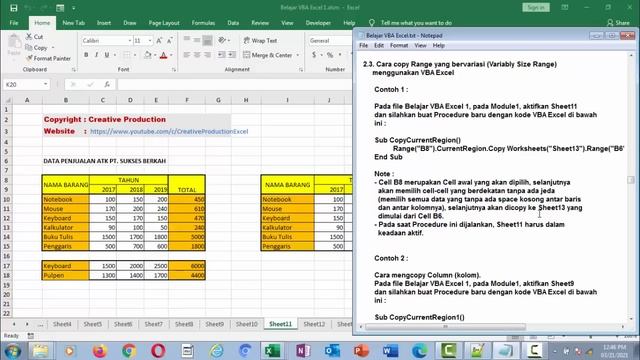Click Notepad horizontal scrollbar thumb
Image resolution: width=640 pixels, height=360 pixels.
[445, 327]
